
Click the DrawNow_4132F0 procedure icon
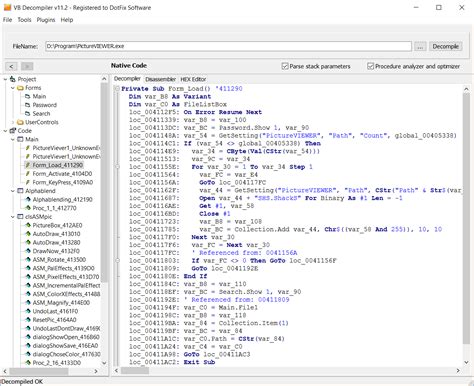point(28,251)
